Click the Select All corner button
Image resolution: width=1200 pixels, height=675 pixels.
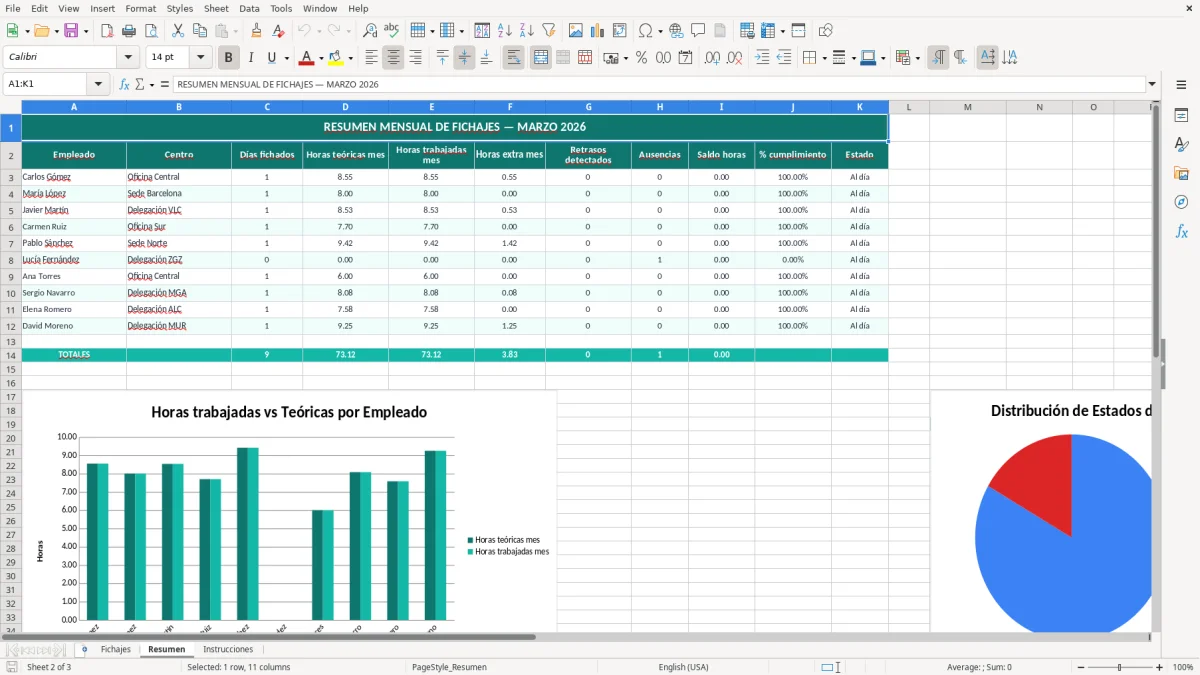(x=11, y=107)
